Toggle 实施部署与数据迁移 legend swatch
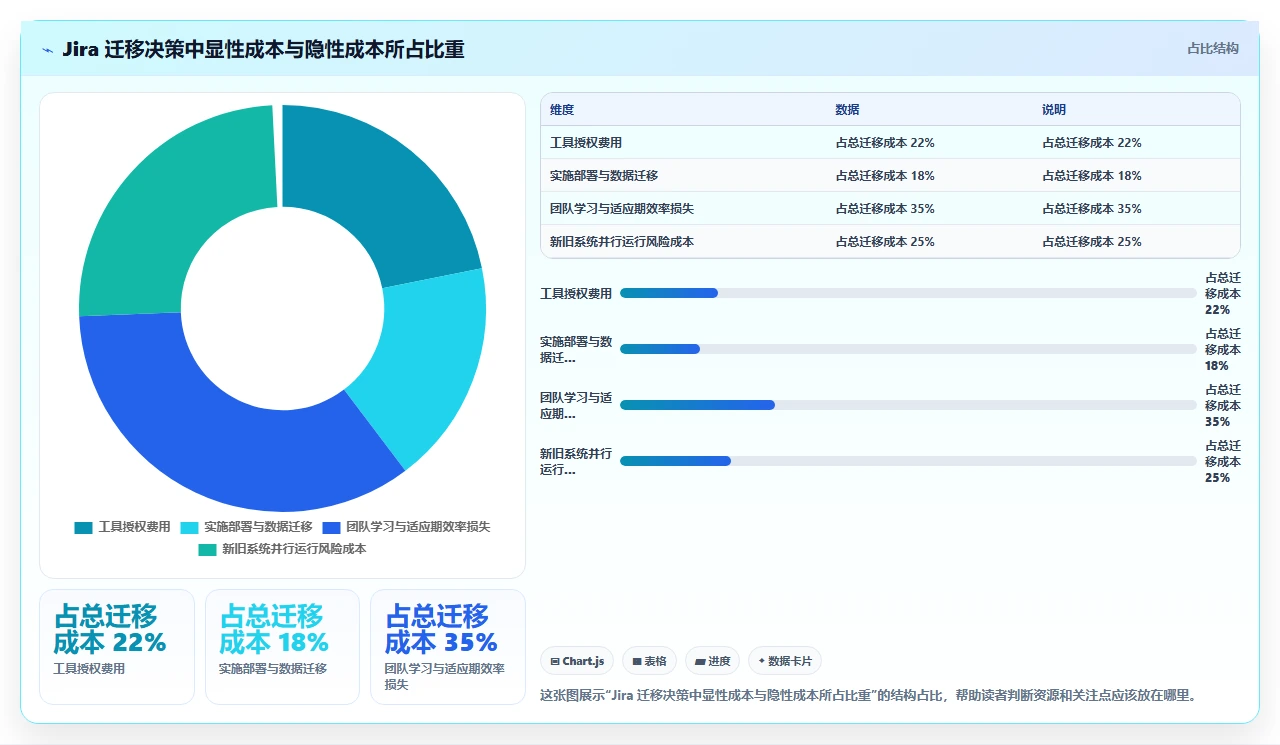 189,527
